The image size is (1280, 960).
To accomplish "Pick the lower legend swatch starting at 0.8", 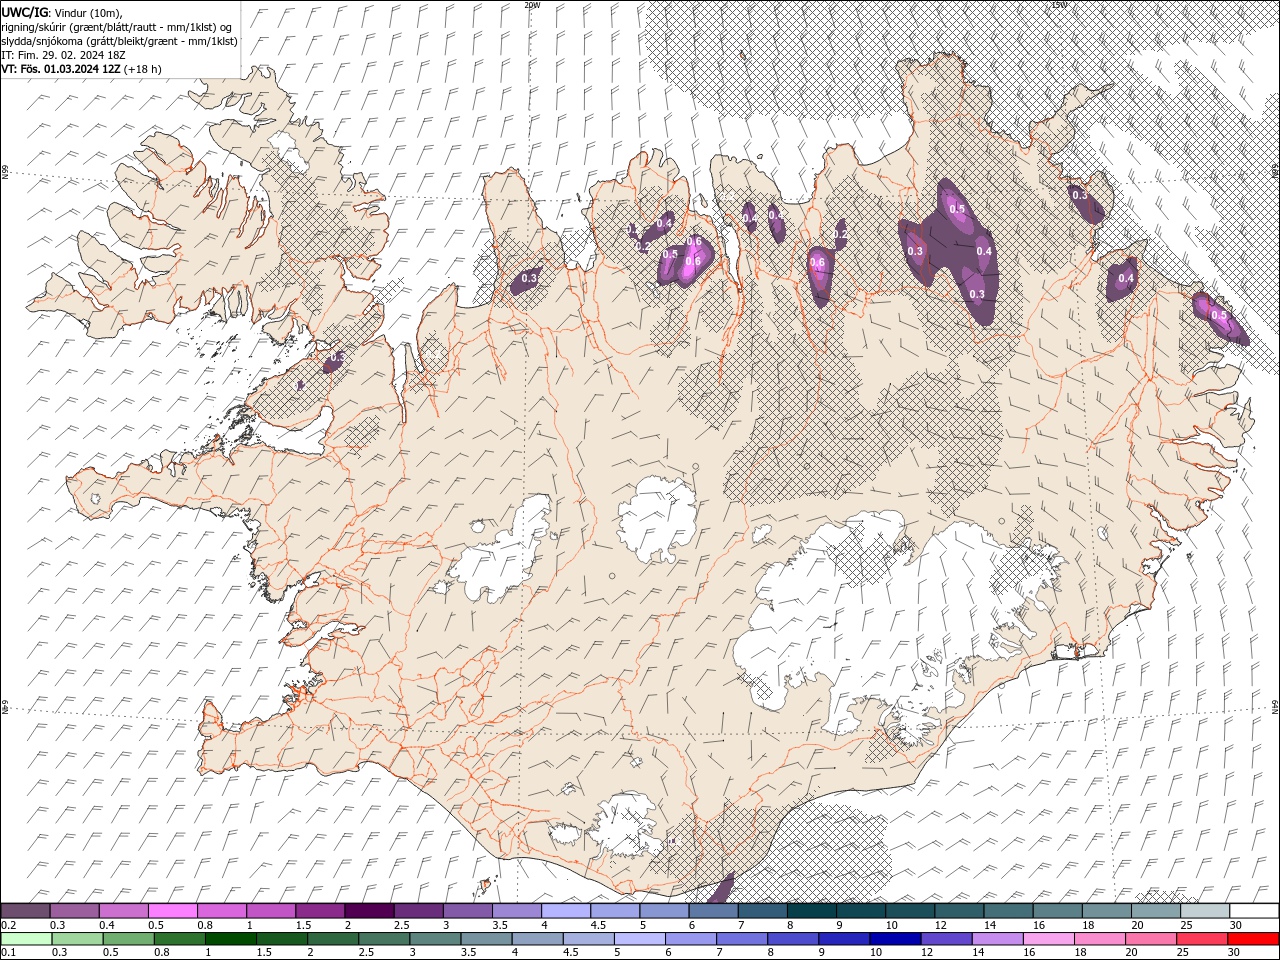I will (x=179, y=938).
